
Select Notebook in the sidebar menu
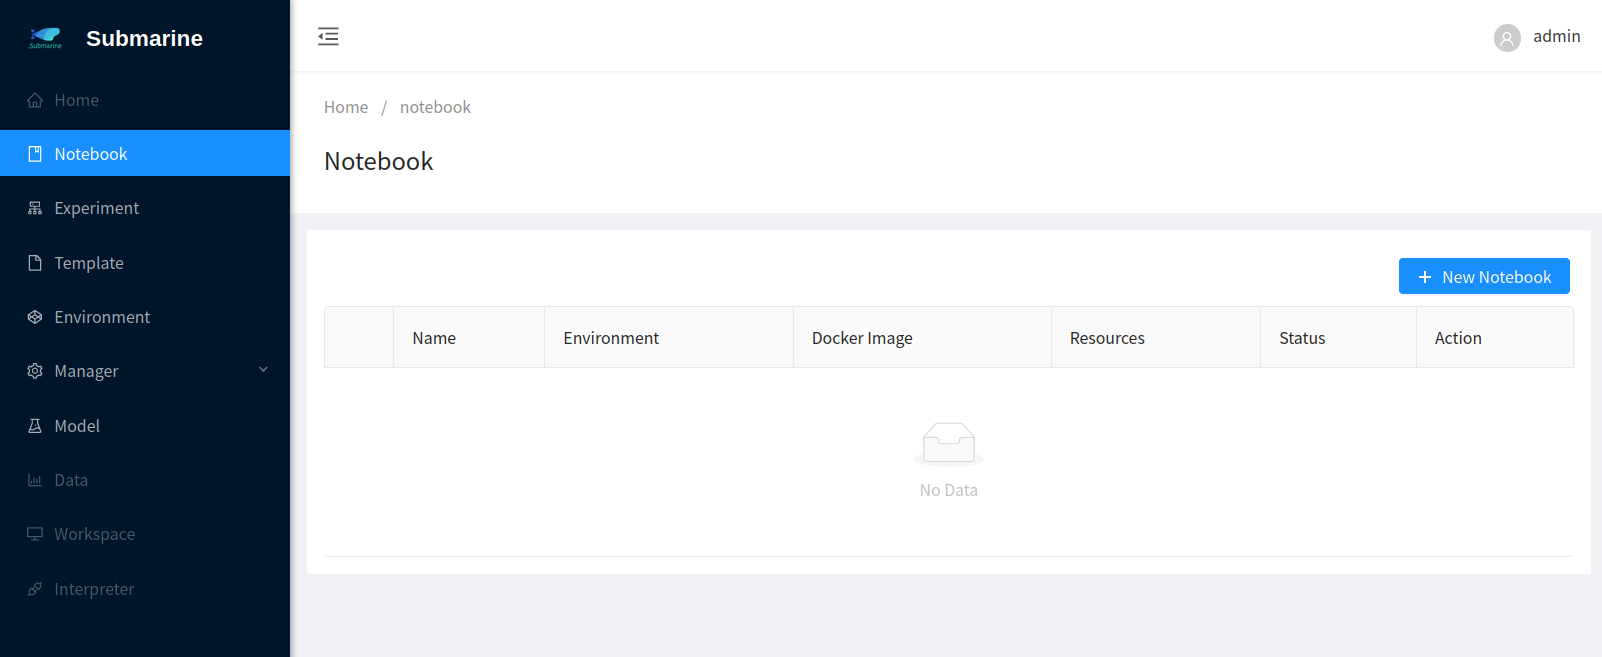[x=91, y=154]
